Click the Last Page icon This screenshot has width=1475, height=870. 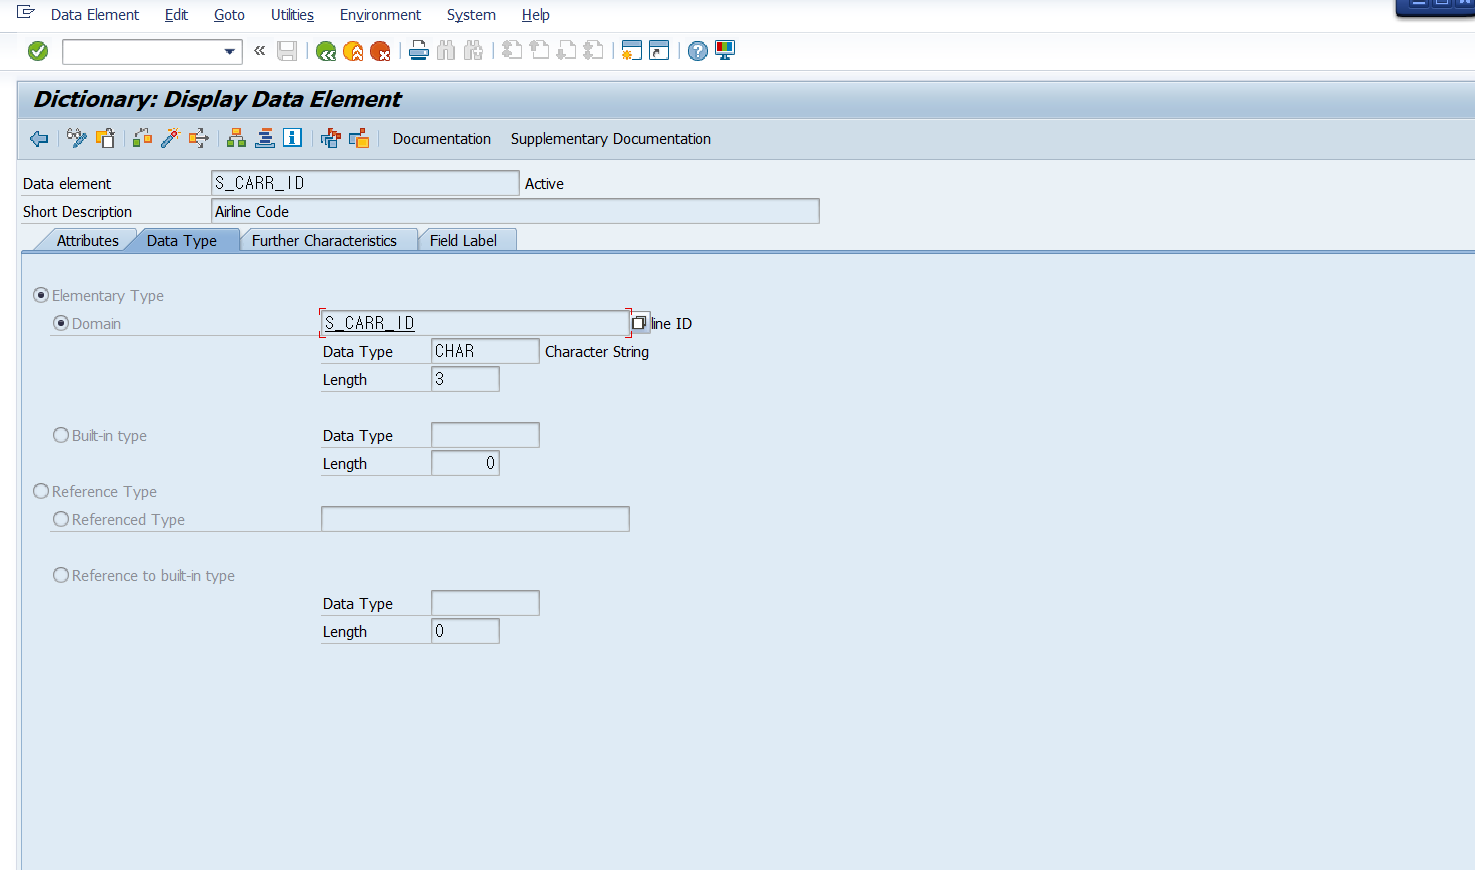click(593, 50)
